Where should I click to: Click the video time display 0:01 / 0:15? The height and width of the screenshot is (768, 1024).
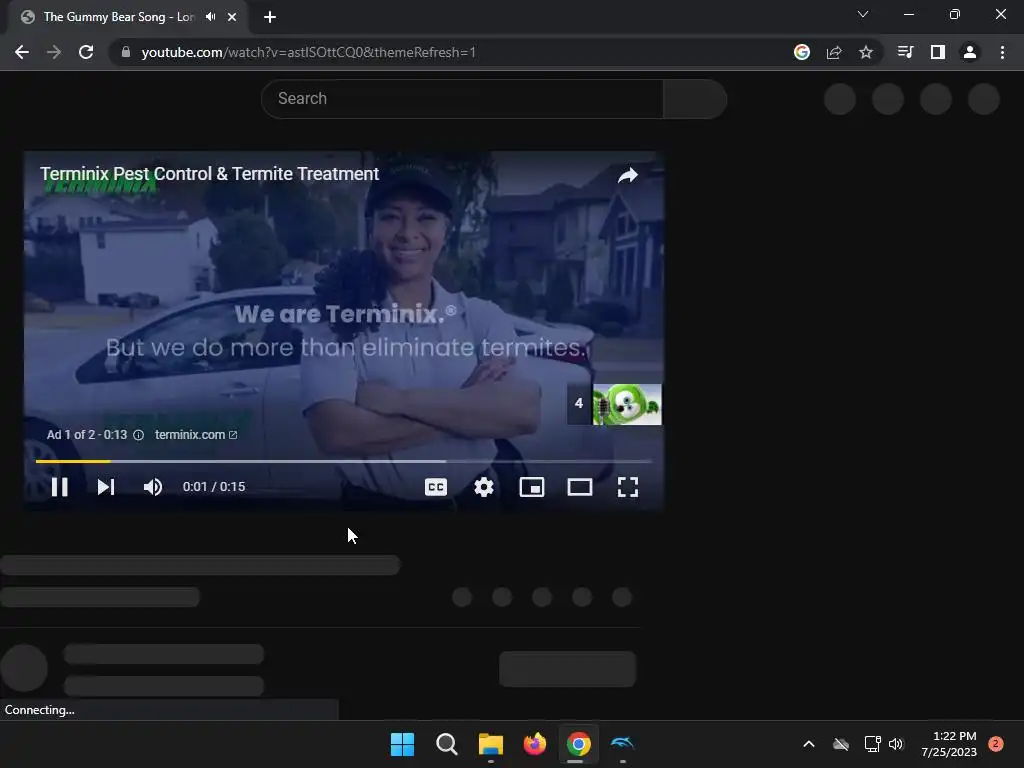tap(214, 487)
